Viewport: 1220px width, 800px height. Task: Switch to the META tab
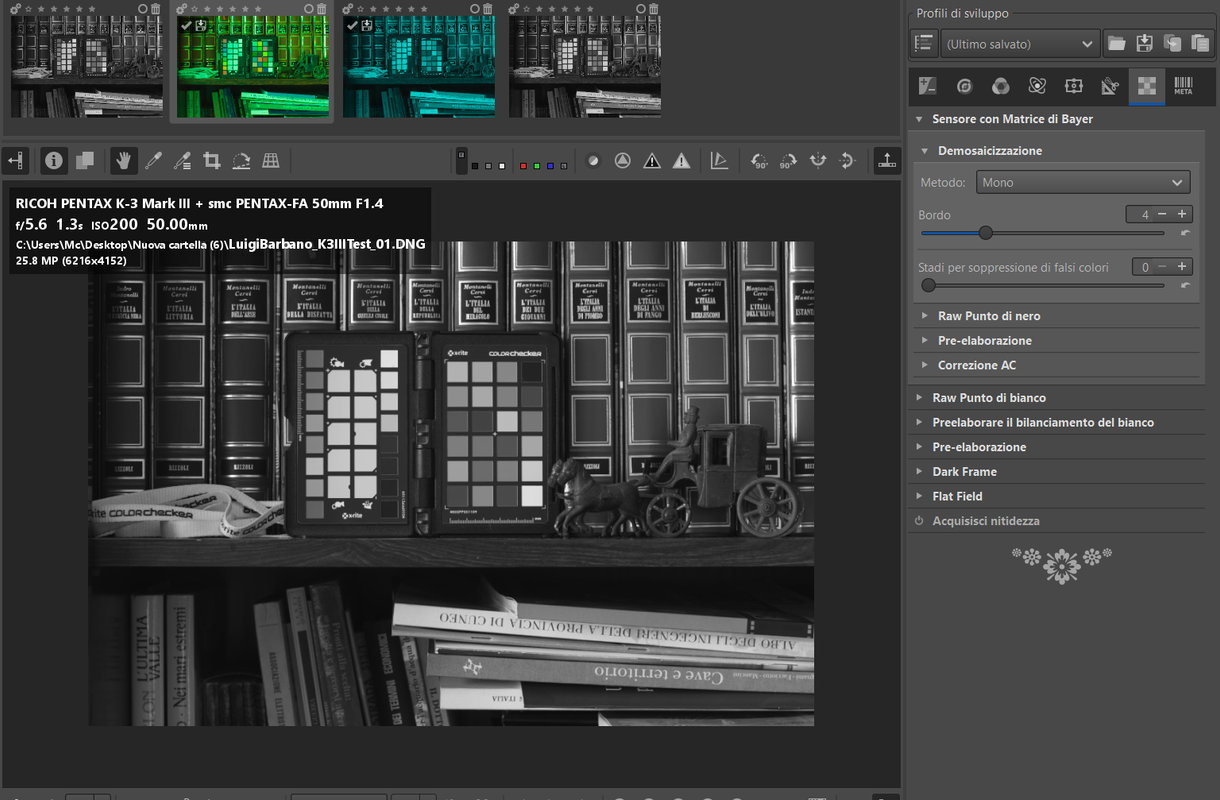[x=1183, y=86]
